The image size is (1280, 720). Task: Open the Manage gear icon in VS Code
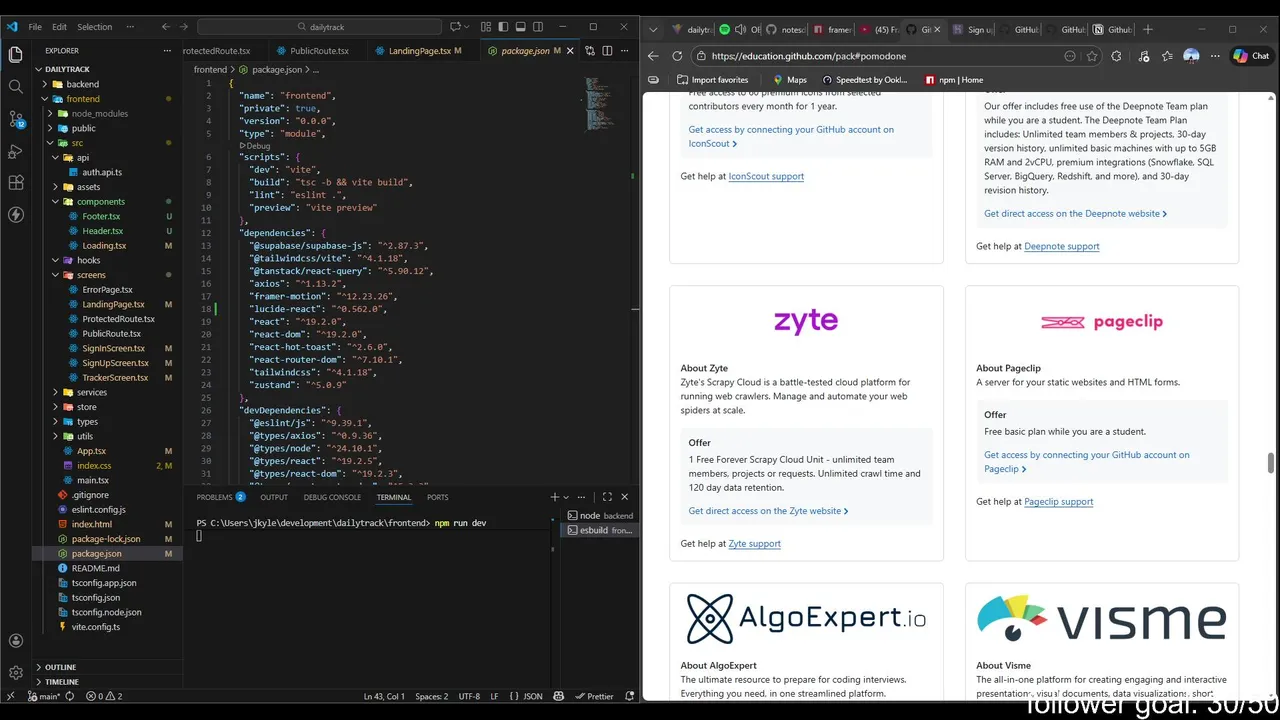coord(16,673)
